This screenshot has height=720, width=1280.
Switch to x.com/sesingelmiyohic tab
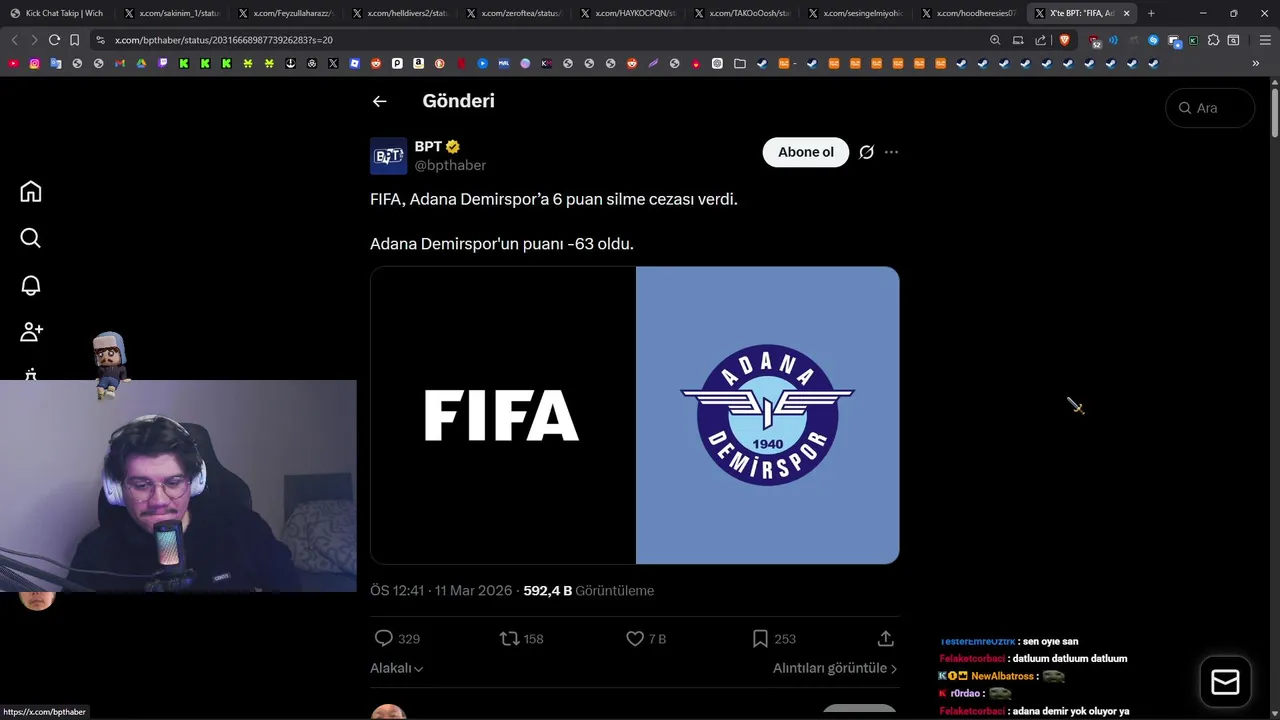pos(856,13)
